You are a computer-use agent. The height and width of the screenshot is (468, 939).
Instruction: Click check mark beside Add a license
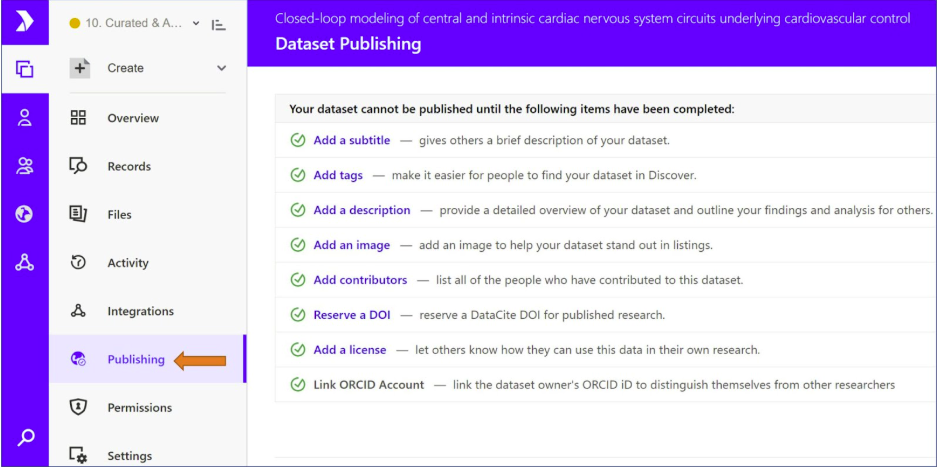coord(298,349)
